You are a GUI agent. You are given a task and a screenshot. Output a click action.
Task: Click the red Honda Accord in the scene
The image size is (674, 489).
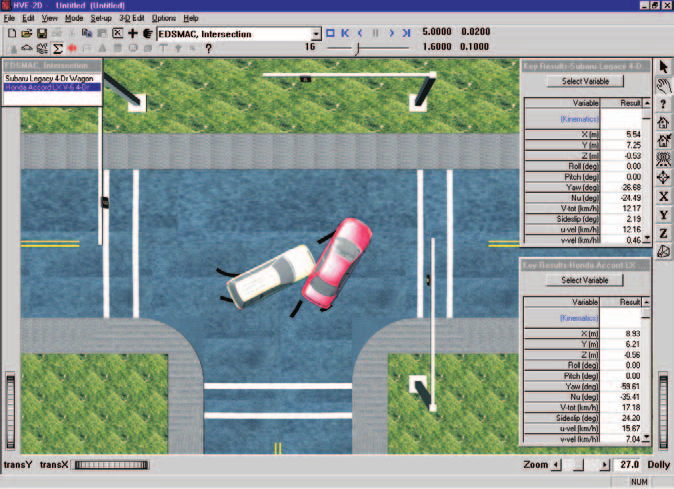[x=337, y=263]
